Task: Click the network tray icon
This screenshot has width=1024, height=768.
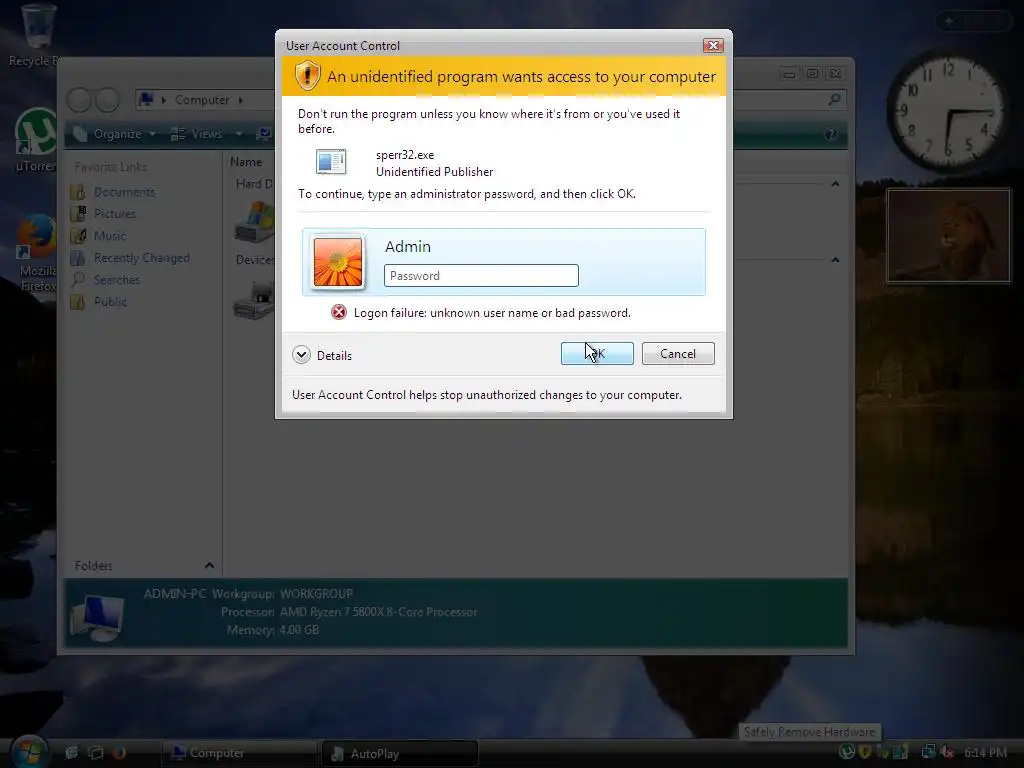Action: click(928, 752)
